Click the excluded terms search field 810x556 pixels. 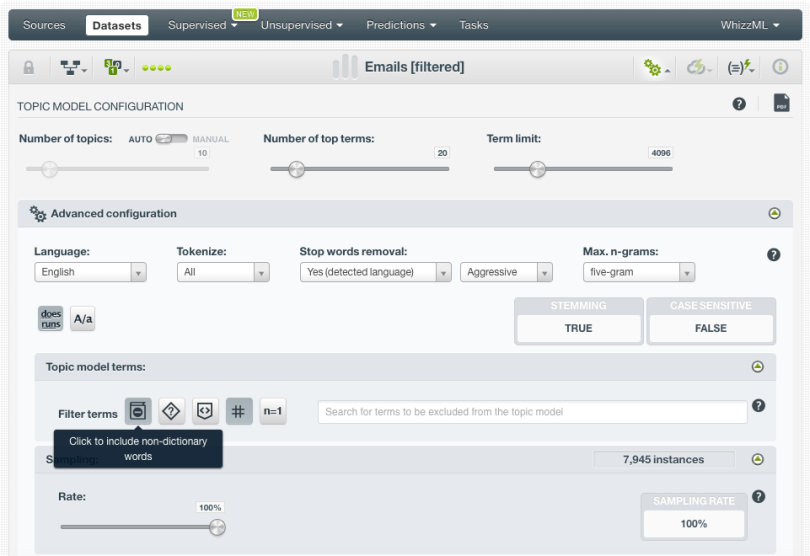(532, 411)
